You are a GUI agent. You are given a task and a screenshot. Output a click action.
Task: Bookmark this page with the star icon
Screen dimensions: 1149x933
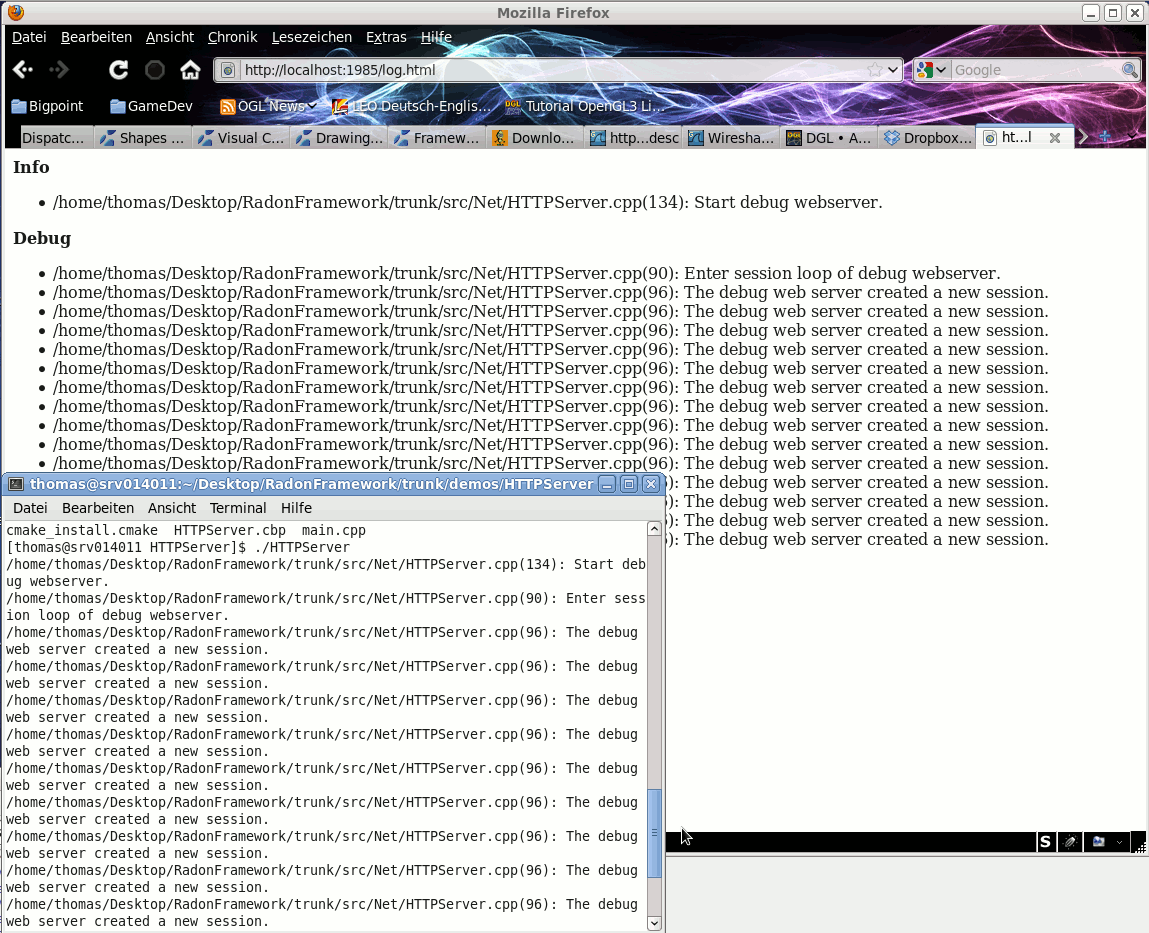[875, 70]
